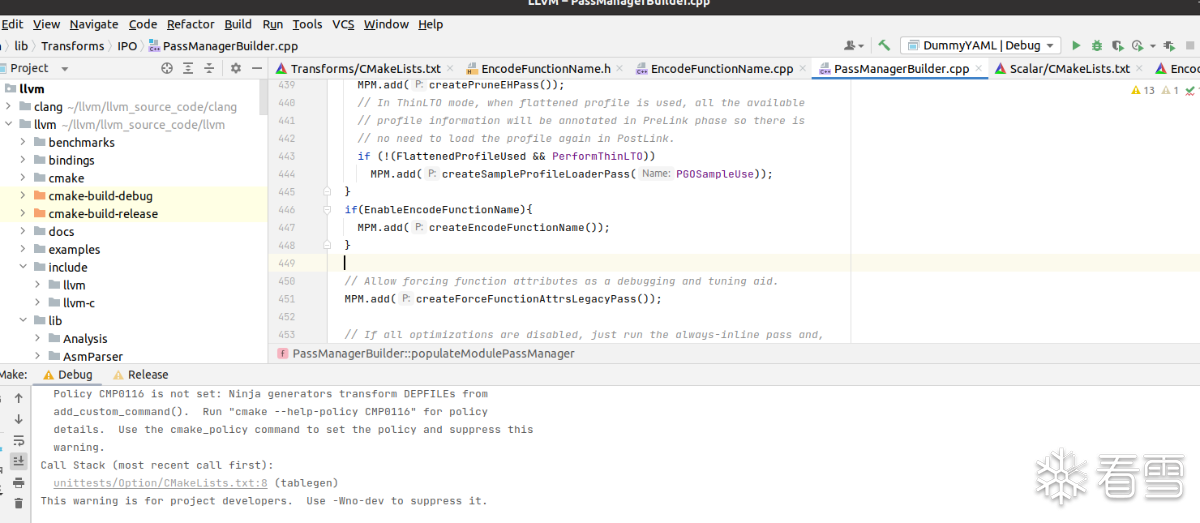1200x523 pixels.
Task: Run with coverage icon
Action: 1117,45
